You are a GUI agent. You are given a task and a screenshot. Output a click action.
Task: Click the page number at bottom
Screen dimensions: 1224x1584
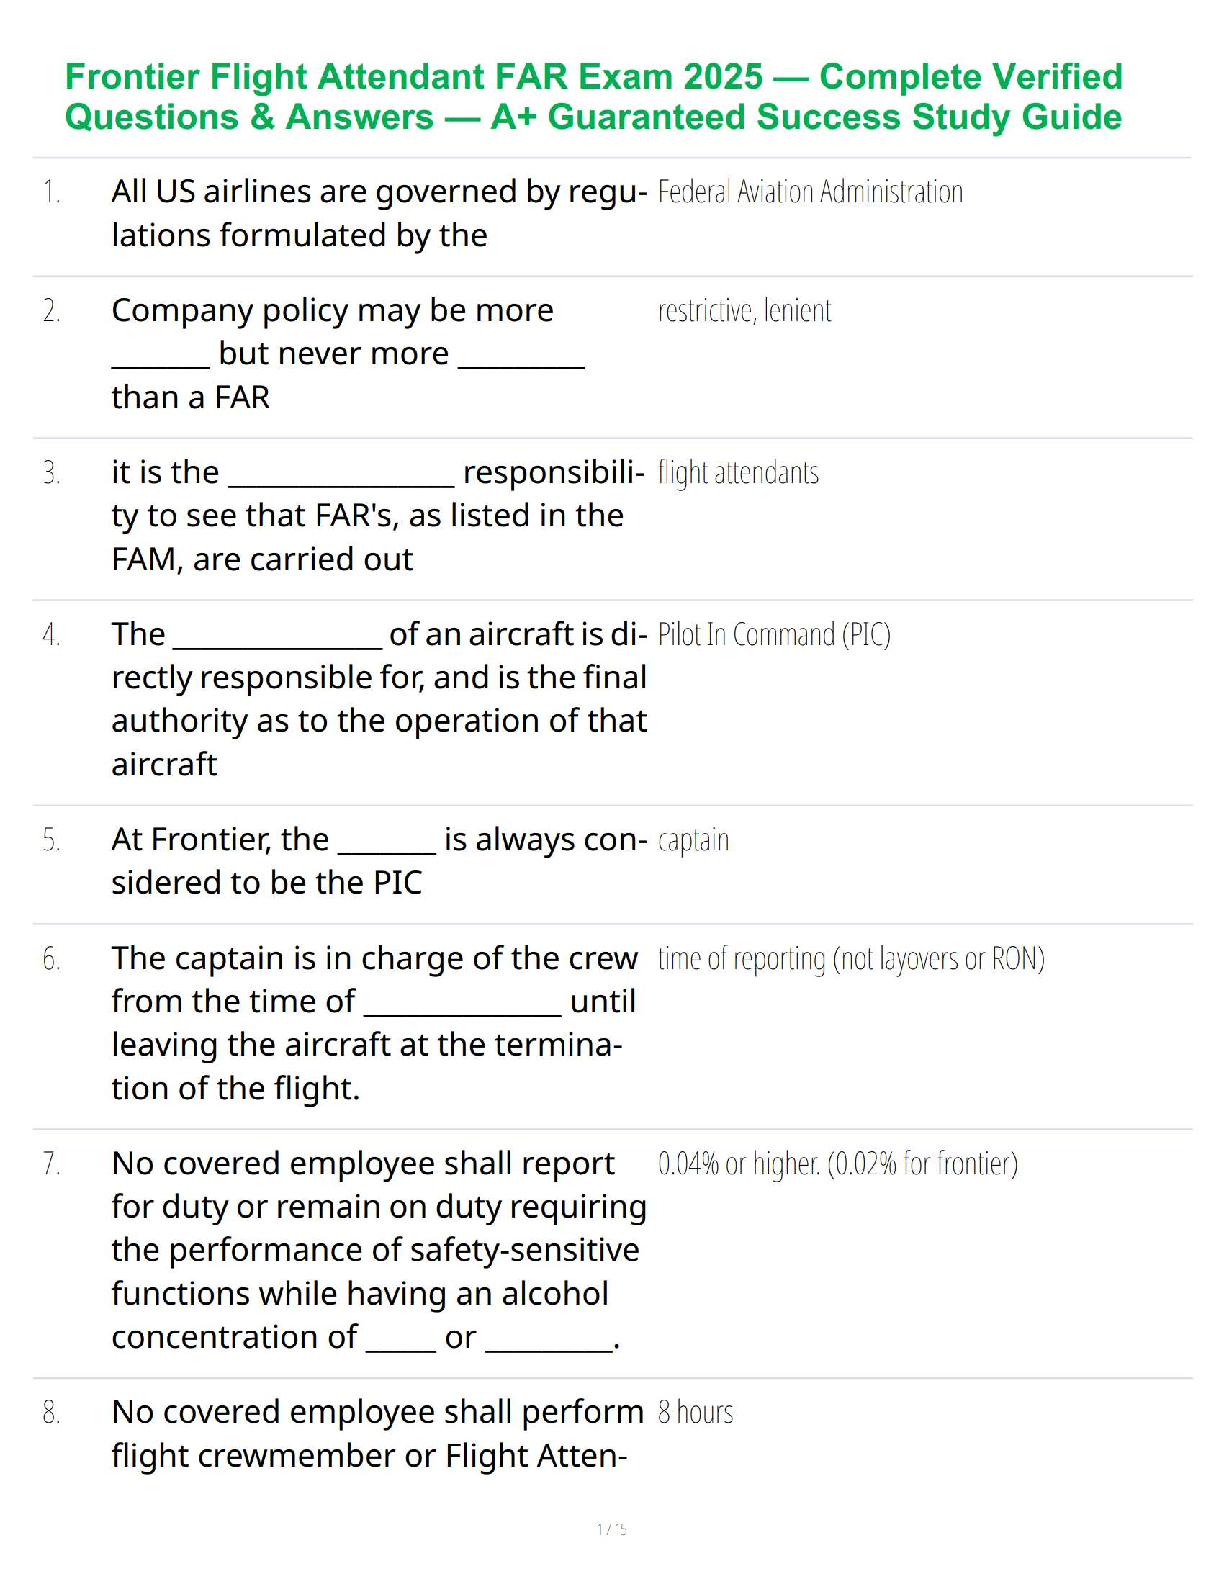point(611,1528)
